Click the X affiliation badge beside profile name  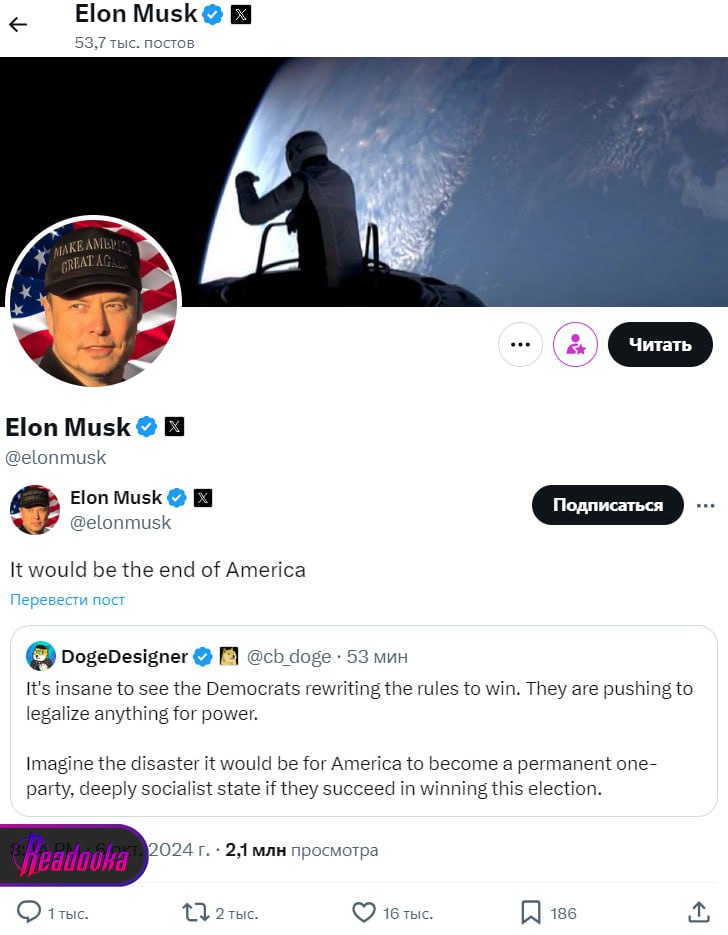[x=174, y=427]
